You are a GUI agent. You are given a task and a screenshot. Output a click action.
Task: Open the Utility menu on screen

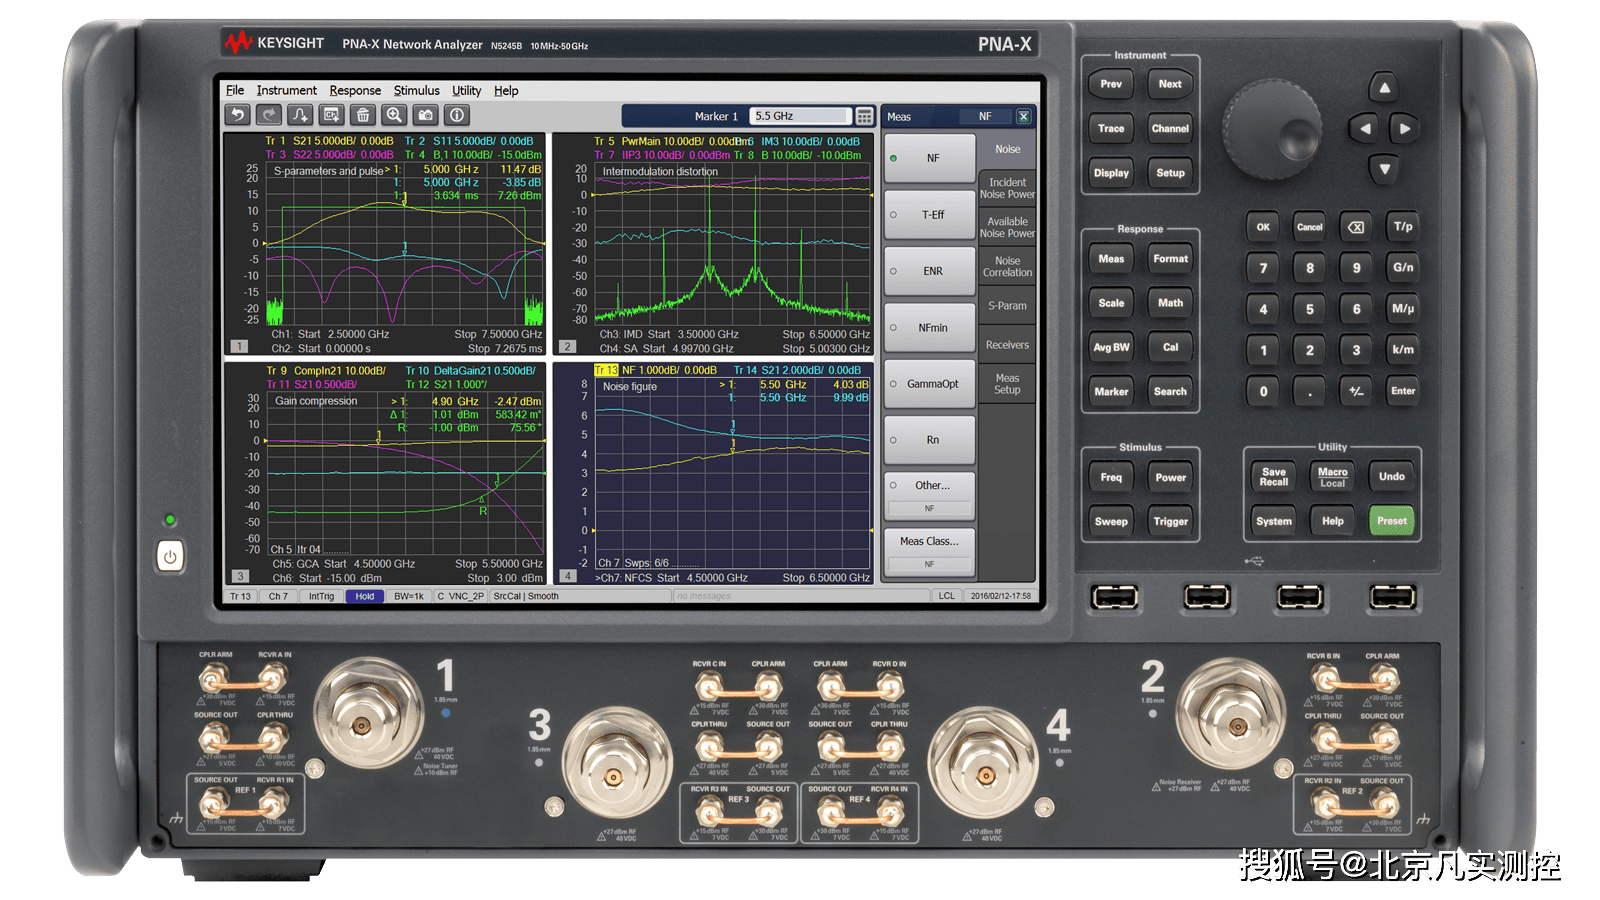point(466,90)
